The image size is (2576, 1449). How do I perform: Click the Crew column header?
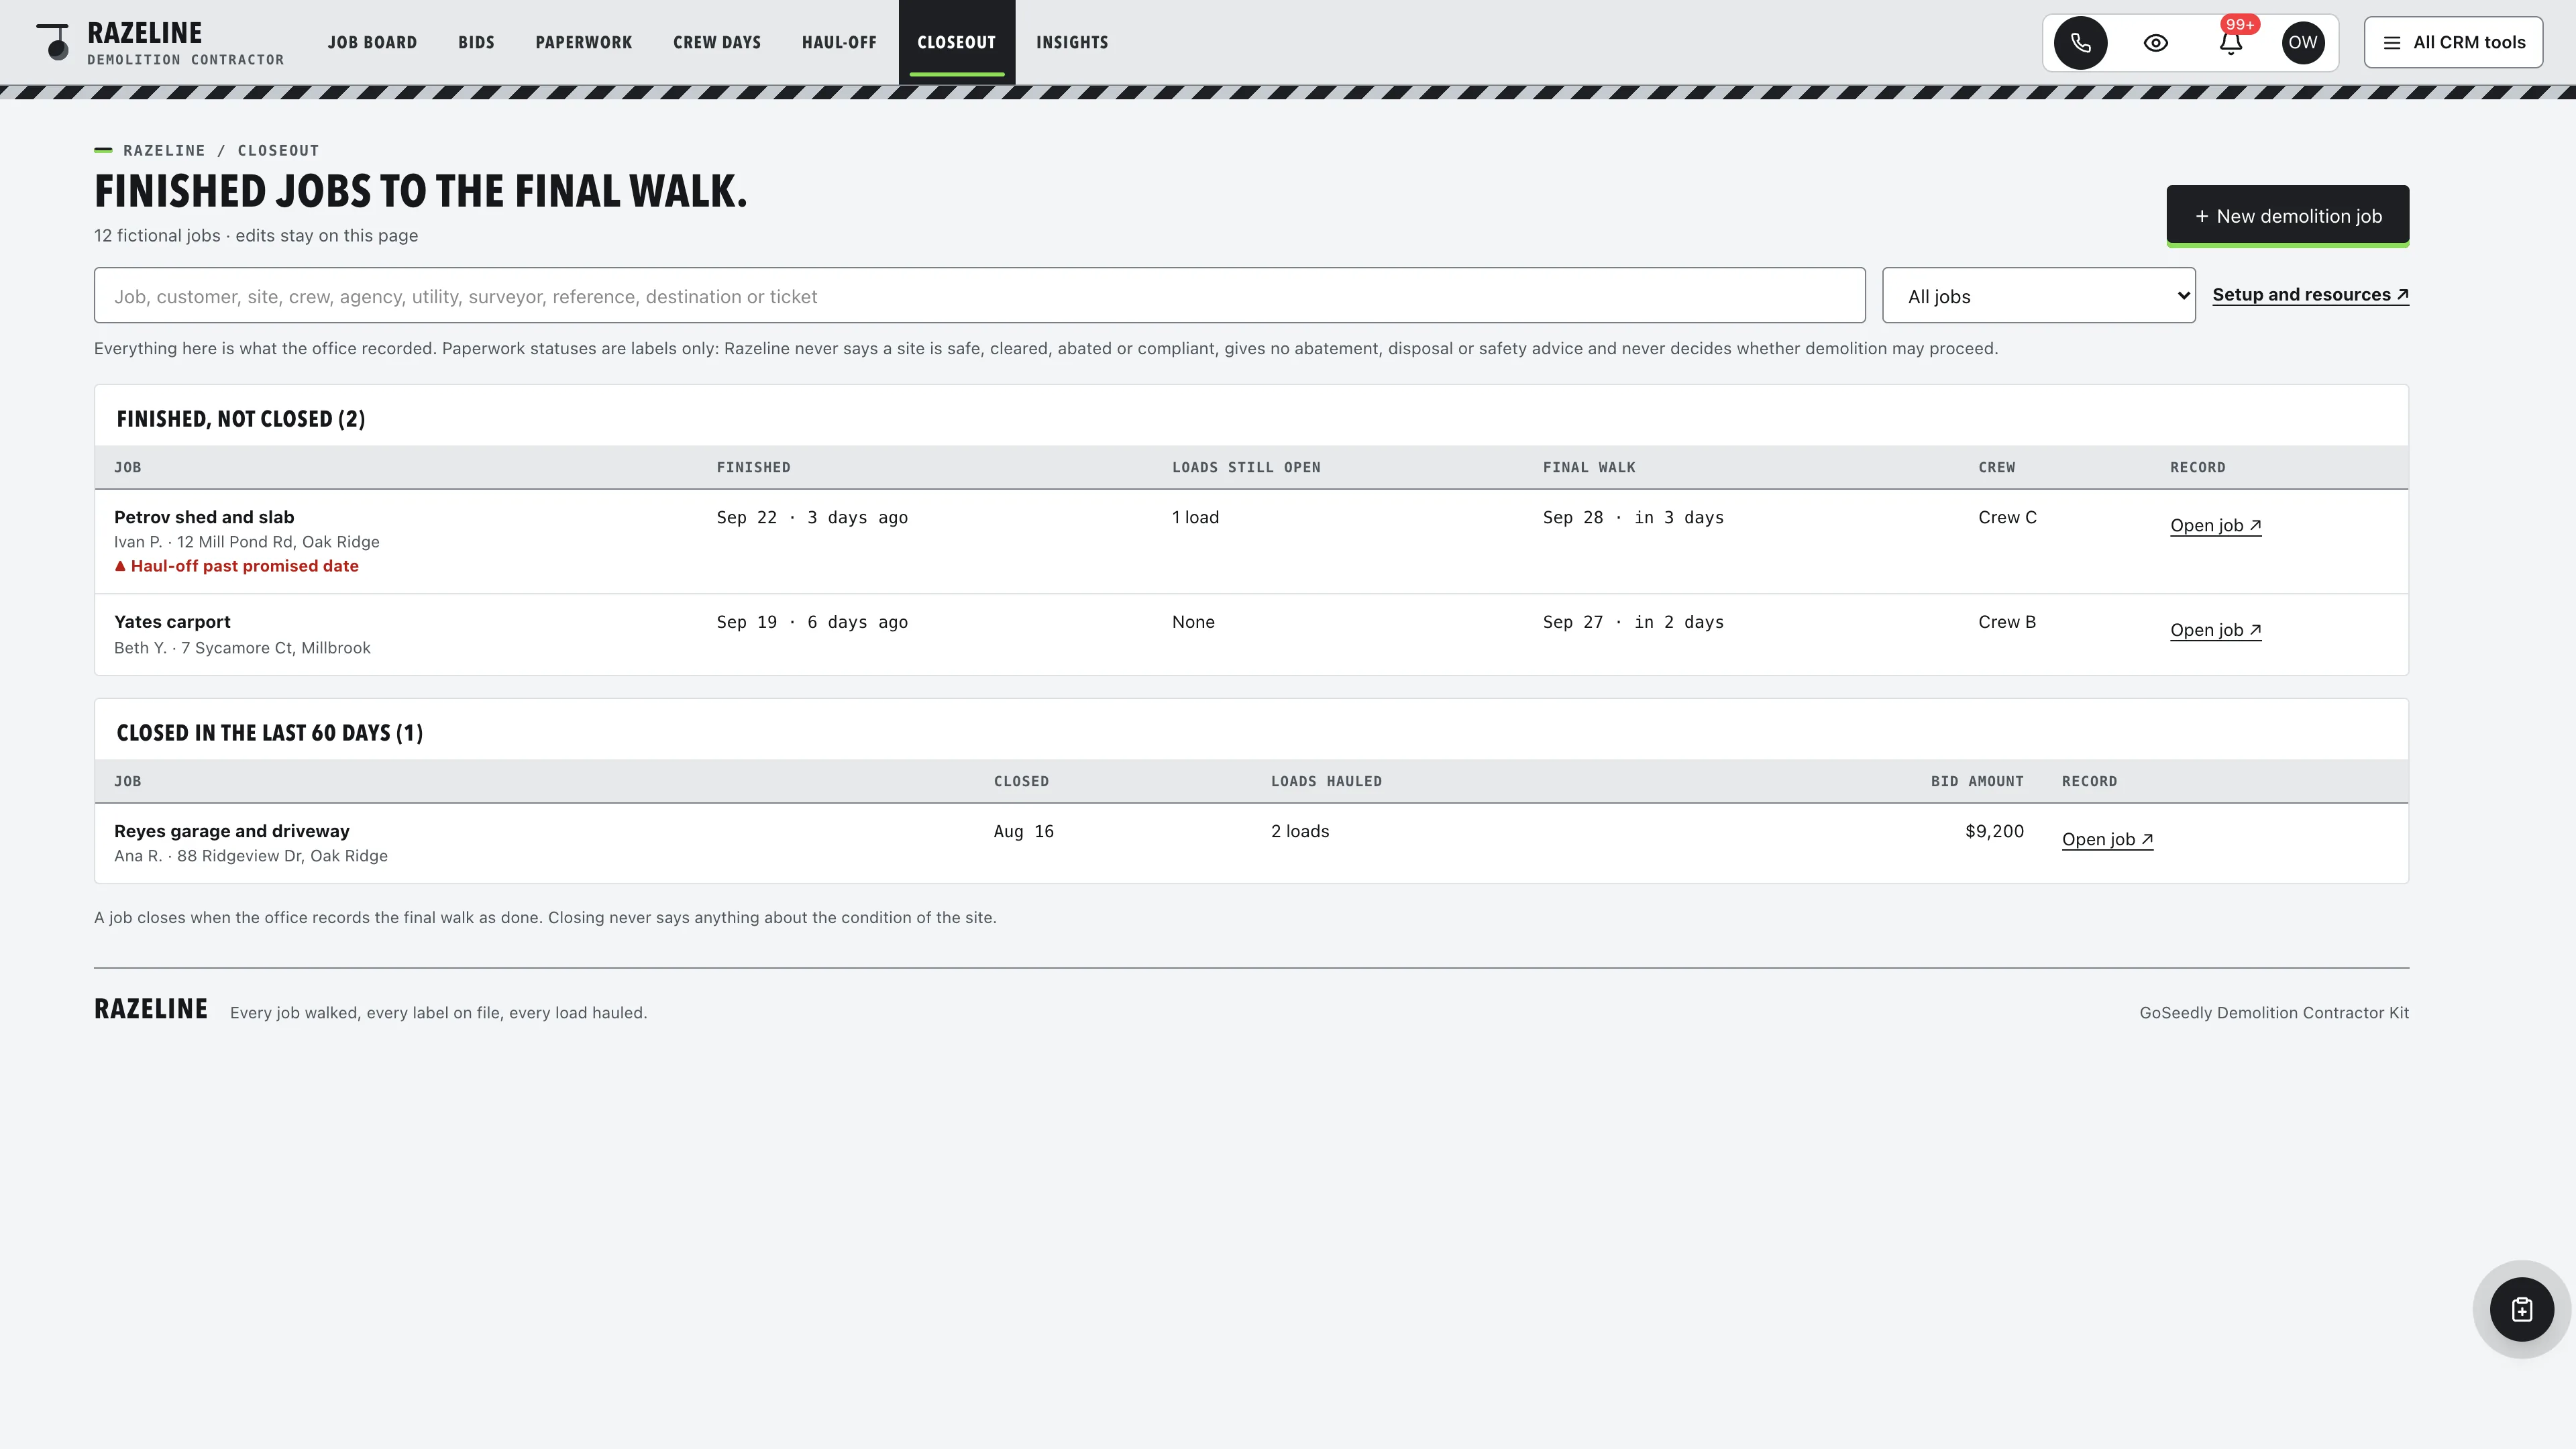[1996, 467]
